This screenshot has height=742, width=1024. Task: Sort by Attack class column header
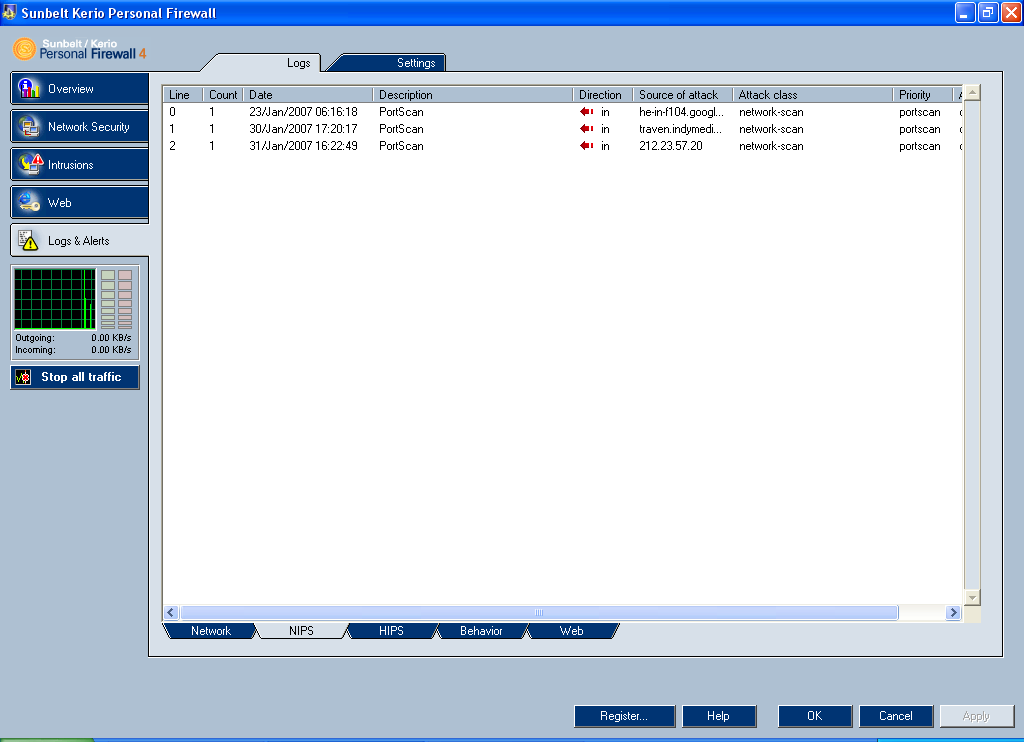click(812, 95)
